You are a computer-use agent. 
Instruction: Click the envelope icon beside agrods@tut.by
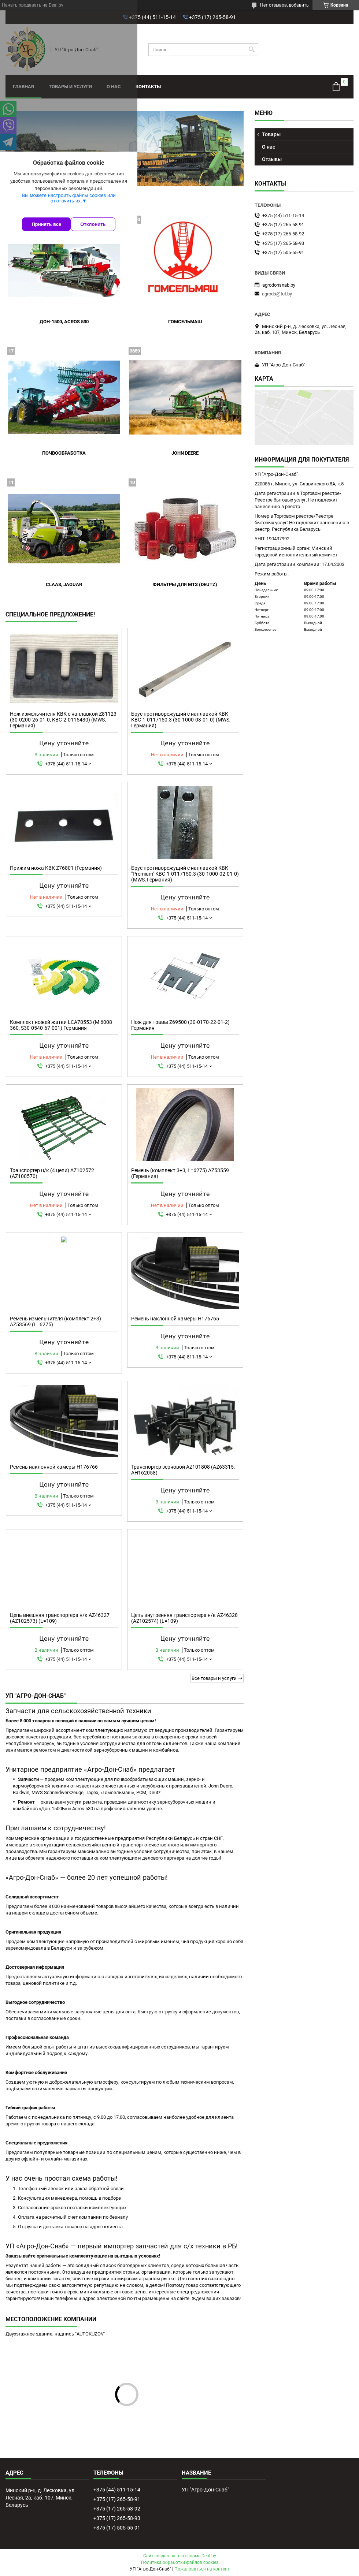[x=257, y=294]
